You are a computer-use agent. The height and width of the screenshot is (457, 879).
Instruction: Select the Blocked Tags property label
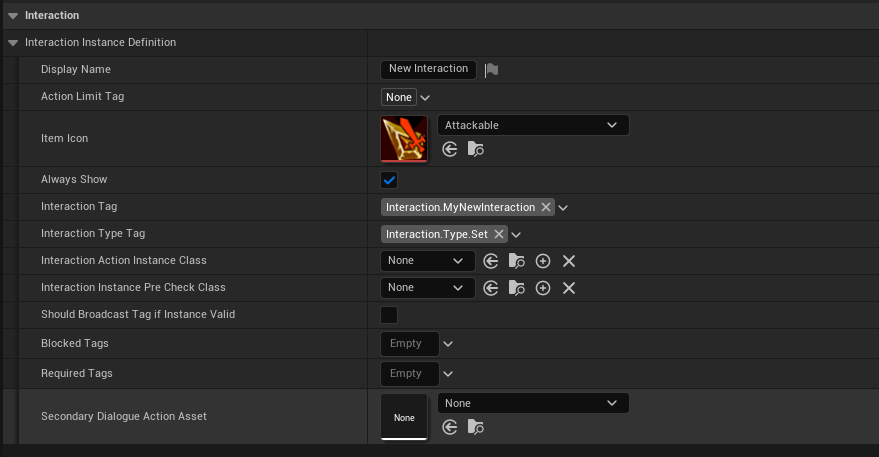(x=75, y=343)
